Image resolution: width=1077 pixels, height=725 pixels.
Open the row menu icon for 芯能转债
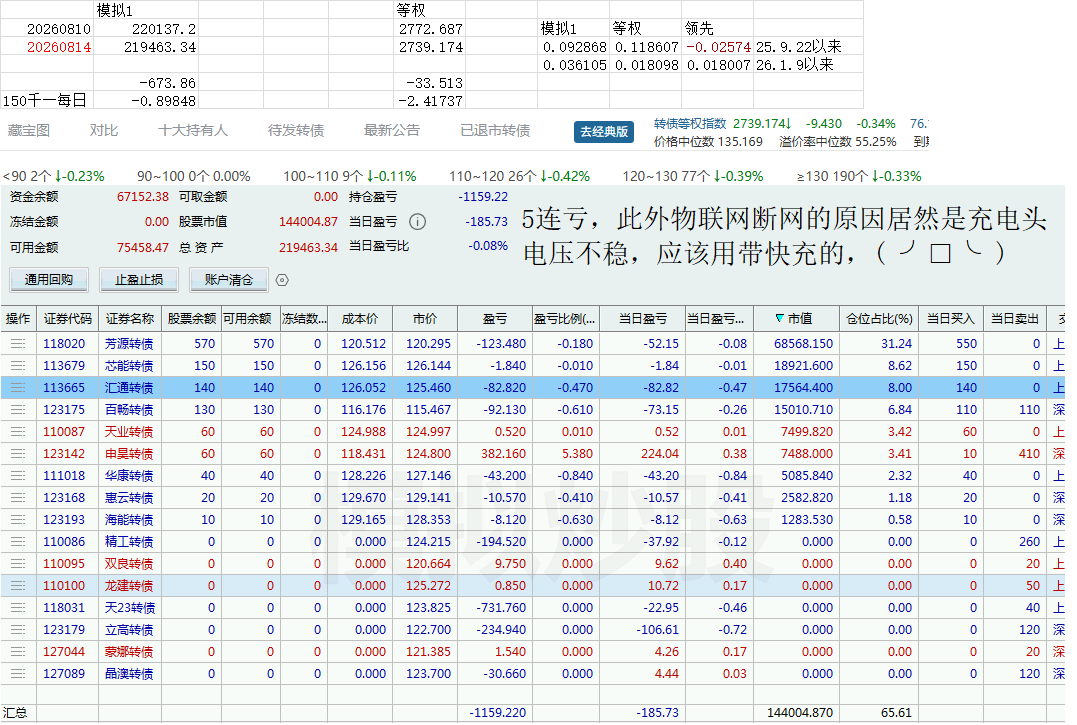point(18,365)
